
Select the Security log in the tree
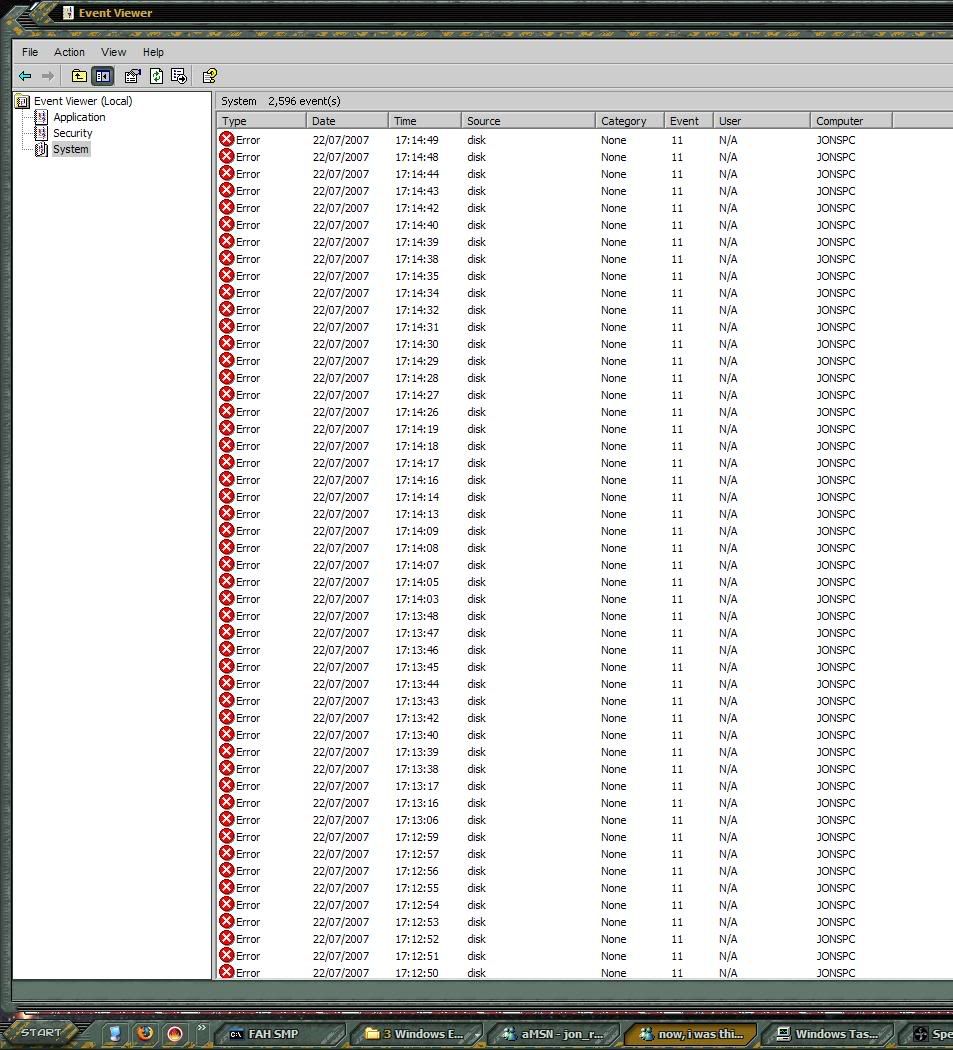(x=72, y=132)
